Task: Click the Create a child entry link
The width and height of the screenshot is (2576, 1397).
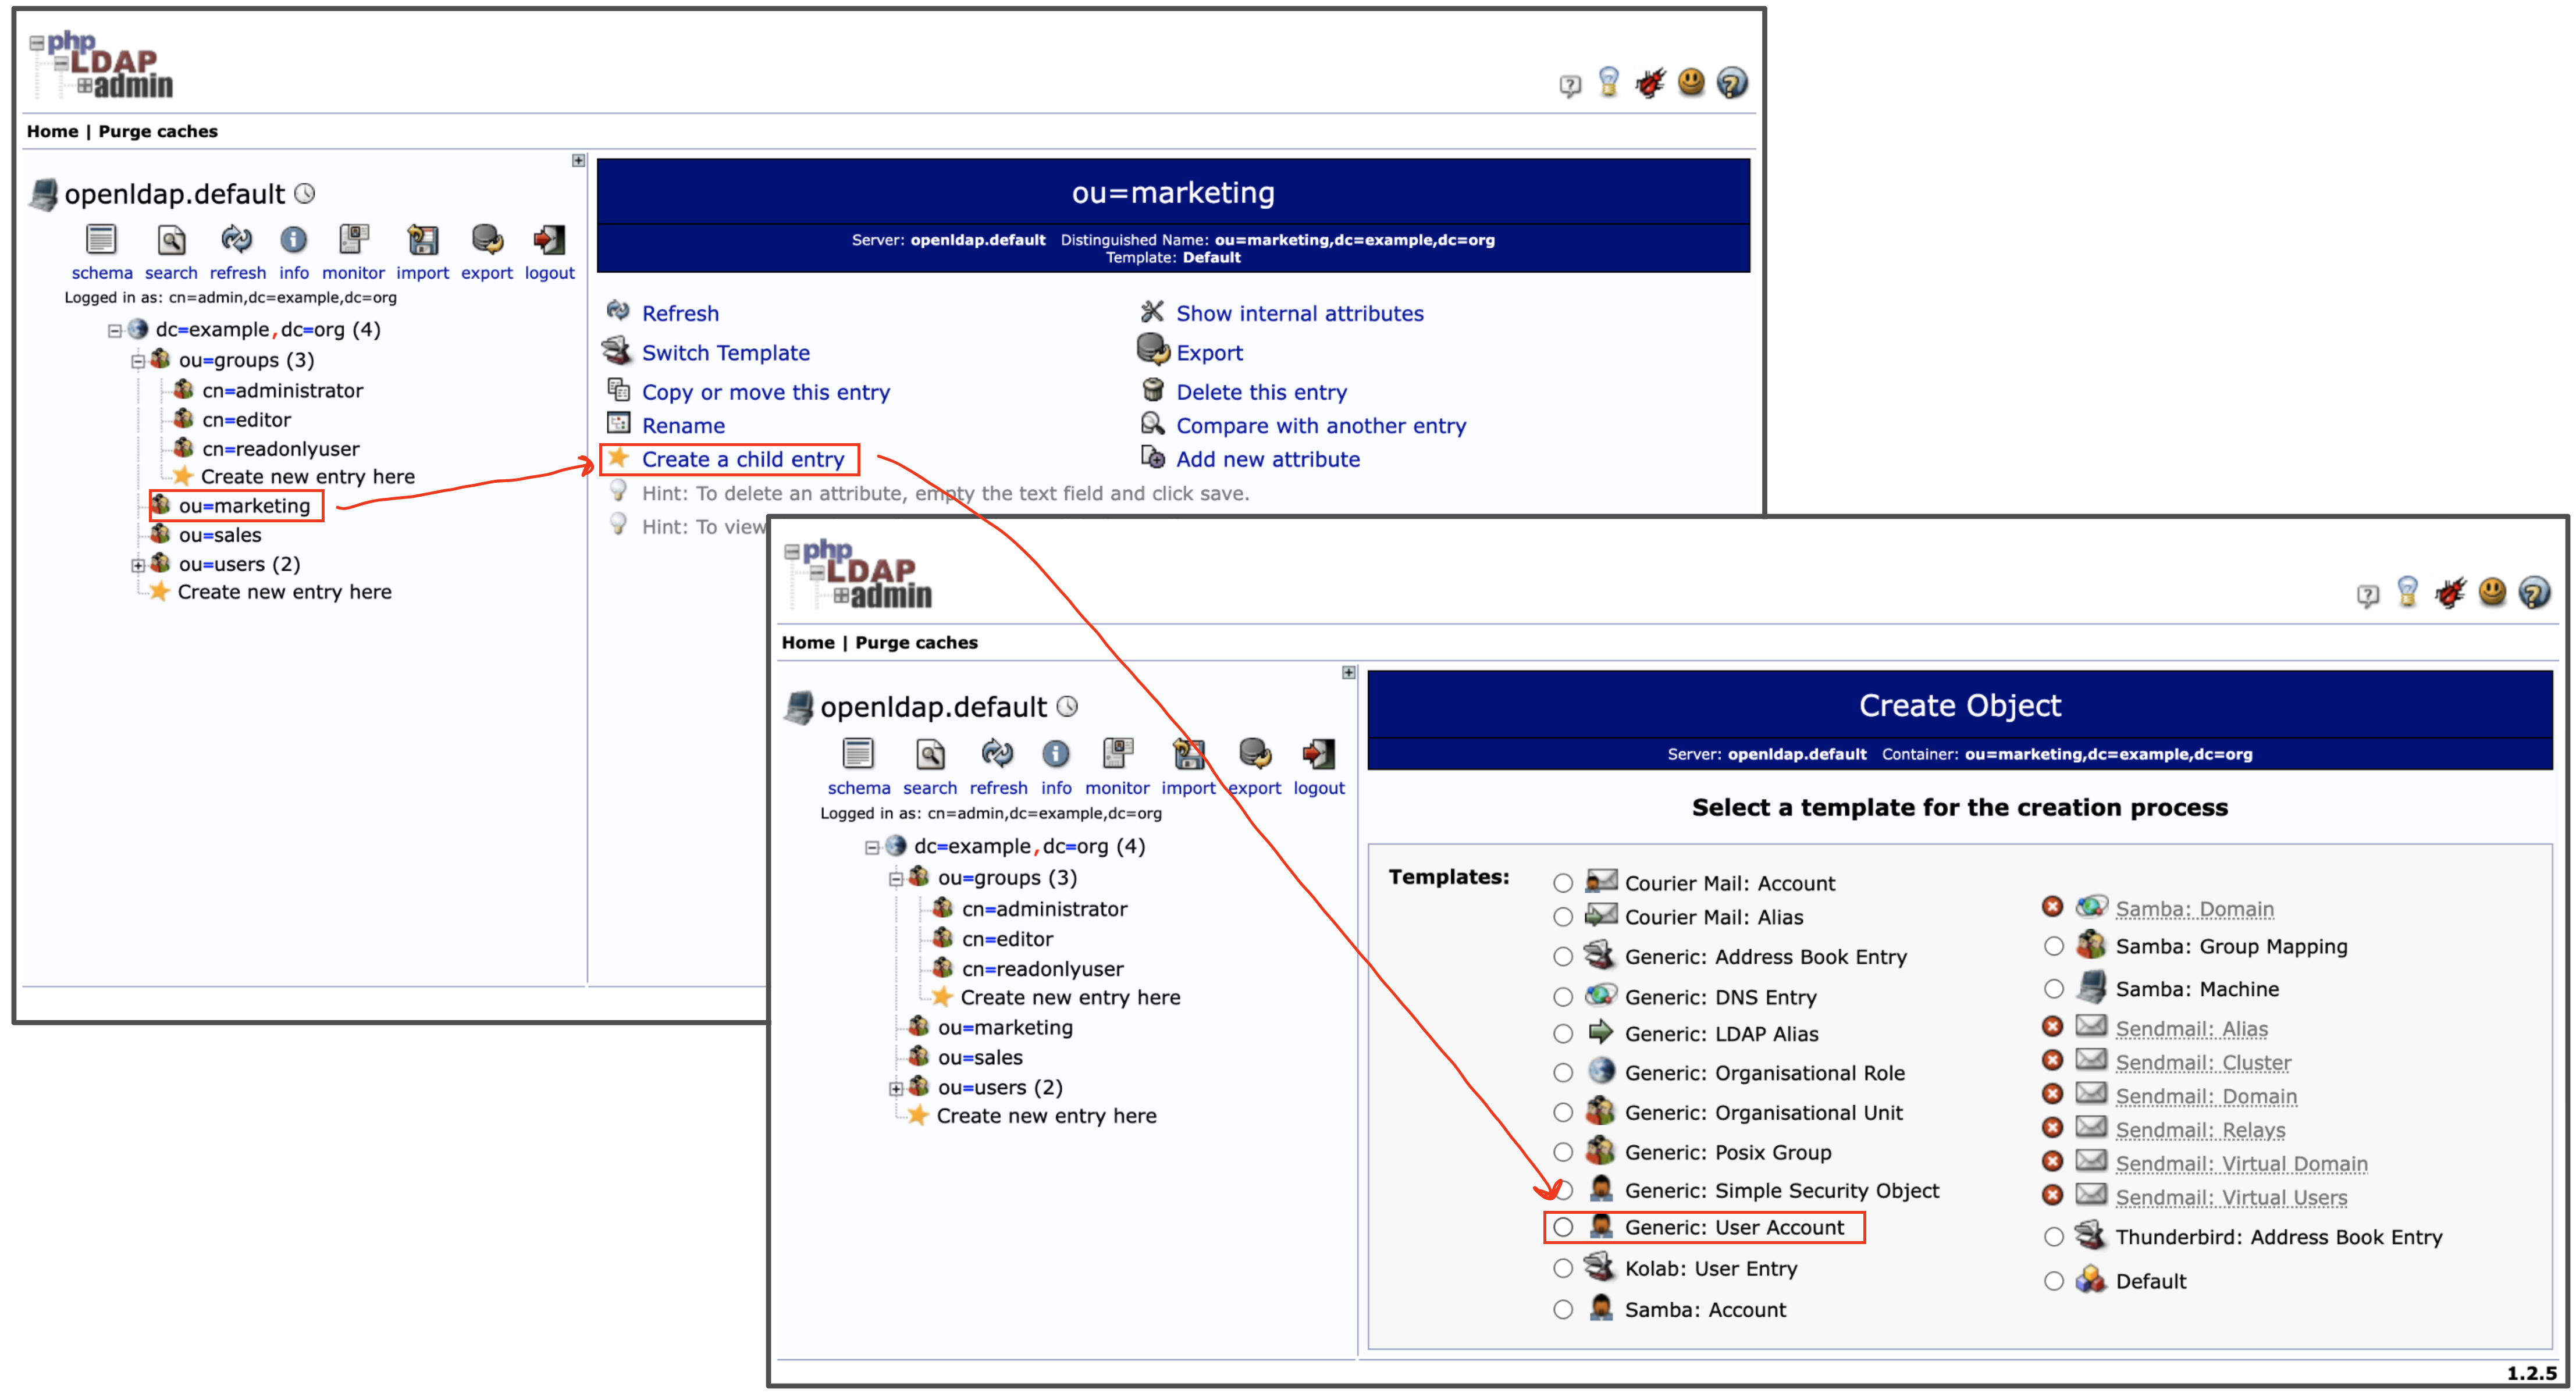Action: pyautogui.click(x=742, y=459)
